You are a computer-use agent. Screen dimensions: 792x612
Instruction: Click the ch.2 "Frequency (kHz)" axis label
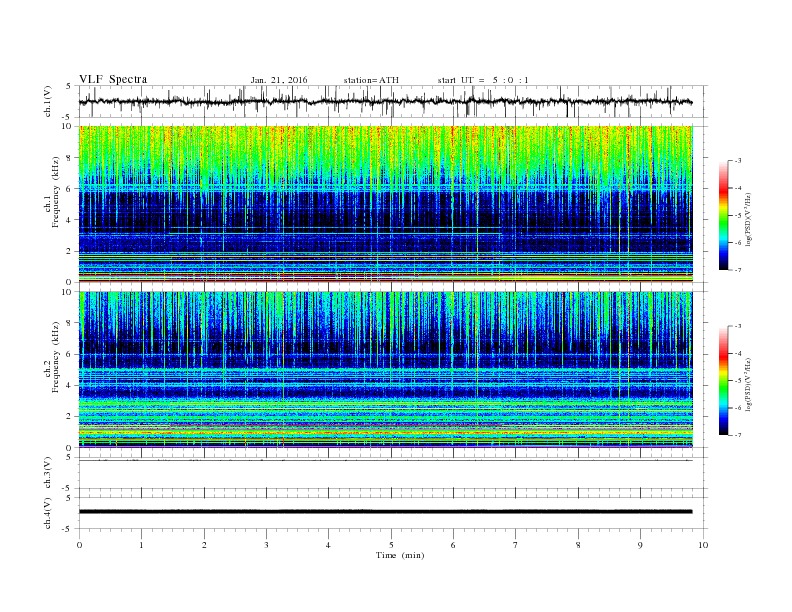tap(55, 356)
